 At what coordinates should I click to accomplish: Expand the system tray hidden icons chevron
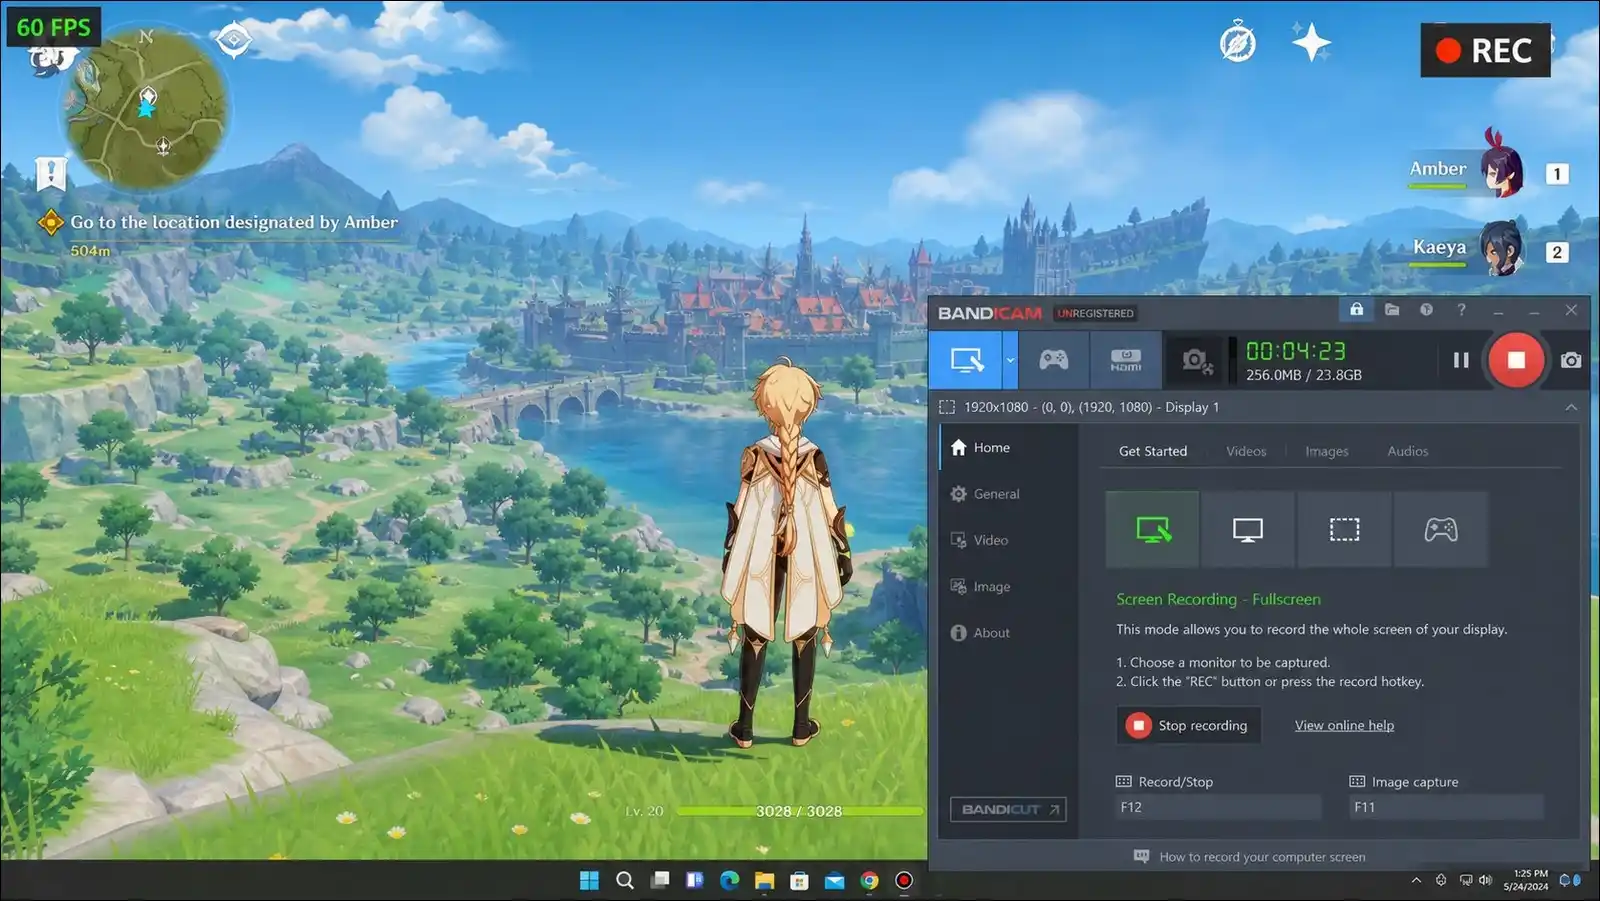coord(1416,880)
